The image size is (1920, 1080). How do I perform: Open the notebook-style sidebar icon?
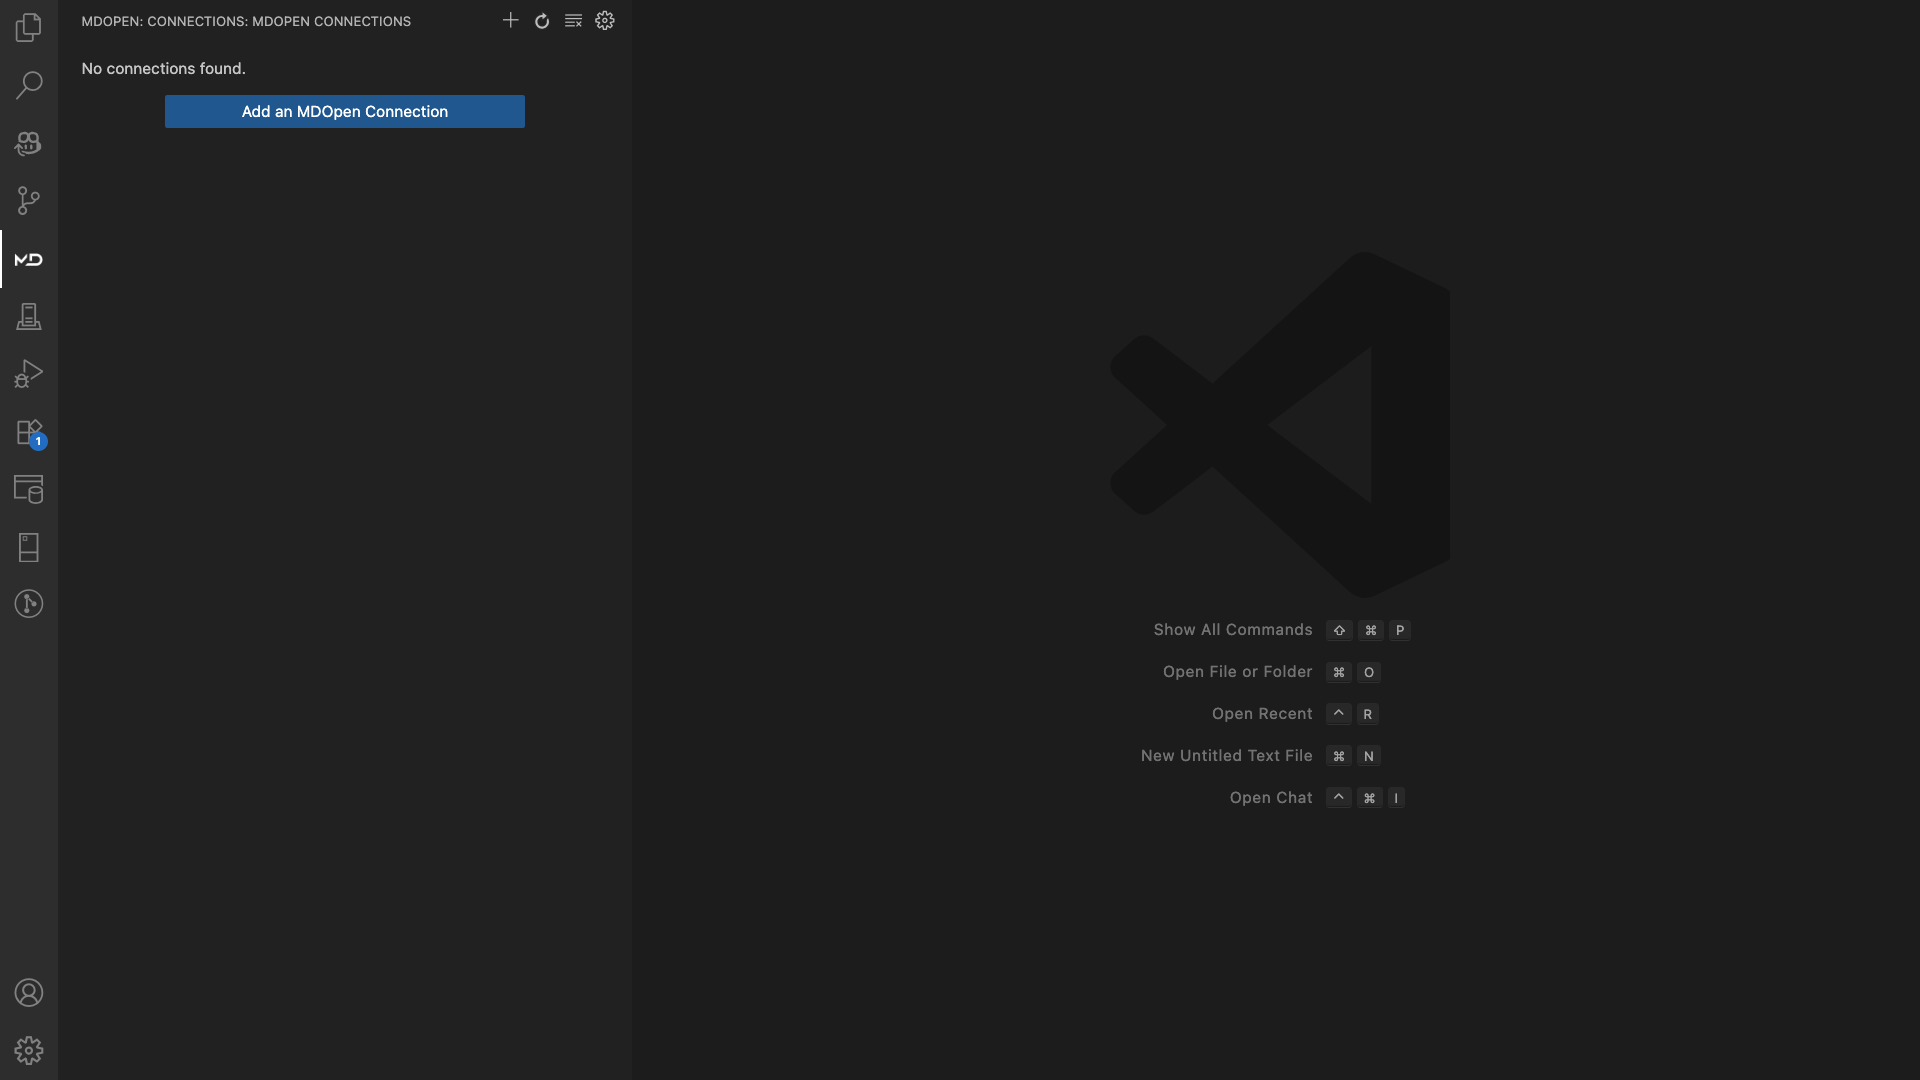[x=28, y=547]
